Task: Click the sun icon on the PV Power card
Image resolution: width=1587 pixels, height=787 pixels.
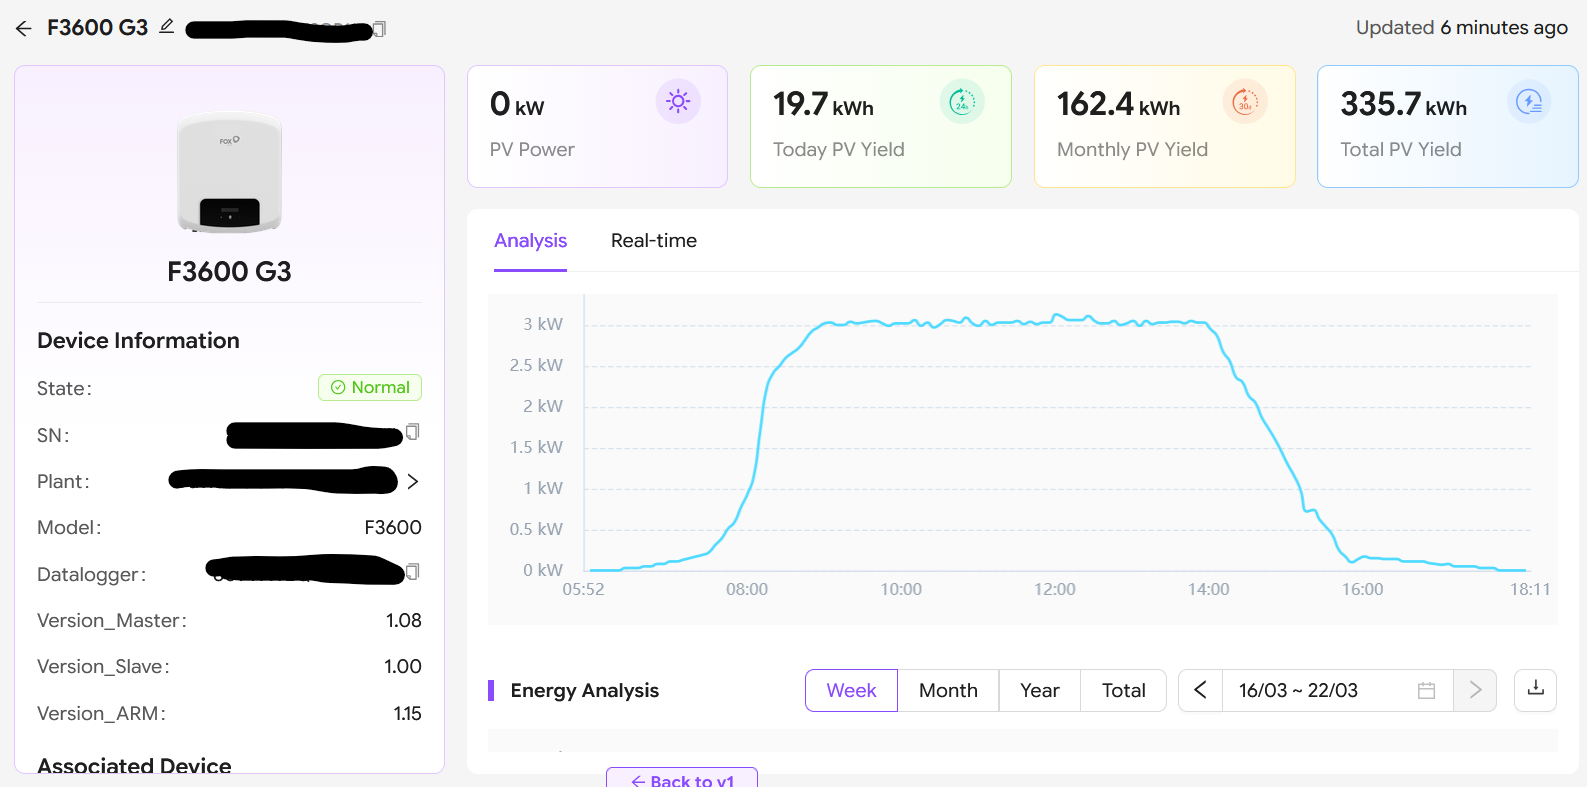Action: [678, 102]
